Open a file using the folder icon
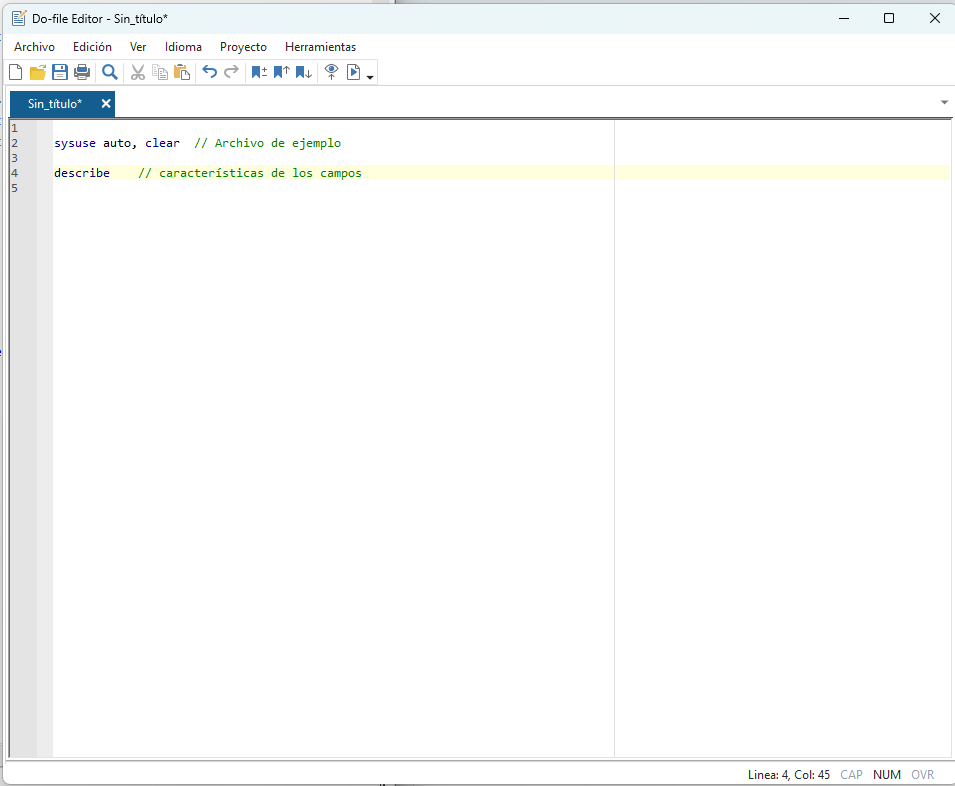955x786 pixels. pyautogui.click(x=38, y=72)
